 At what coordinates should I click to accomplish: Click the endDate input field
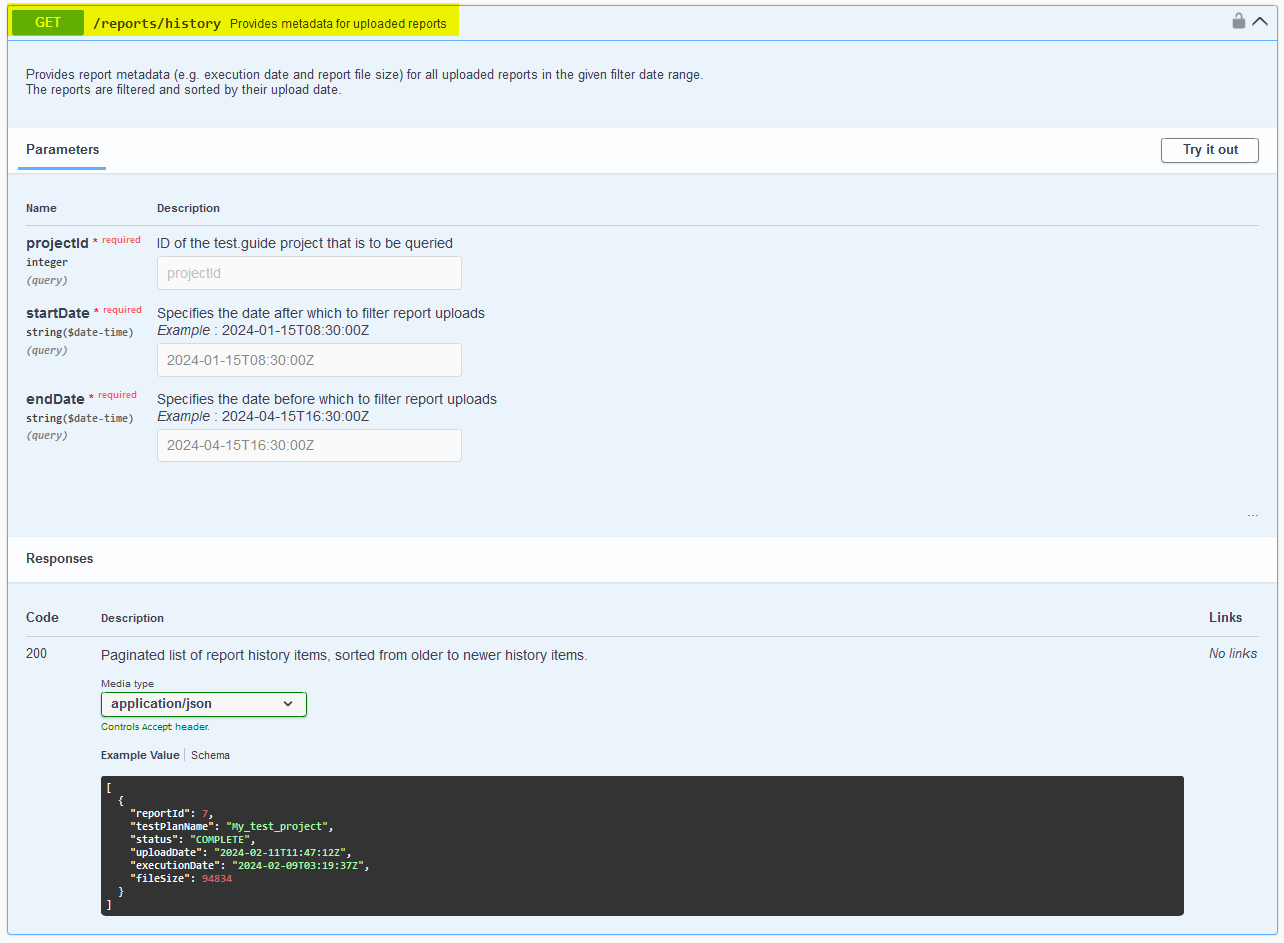[x=309, y=445]
